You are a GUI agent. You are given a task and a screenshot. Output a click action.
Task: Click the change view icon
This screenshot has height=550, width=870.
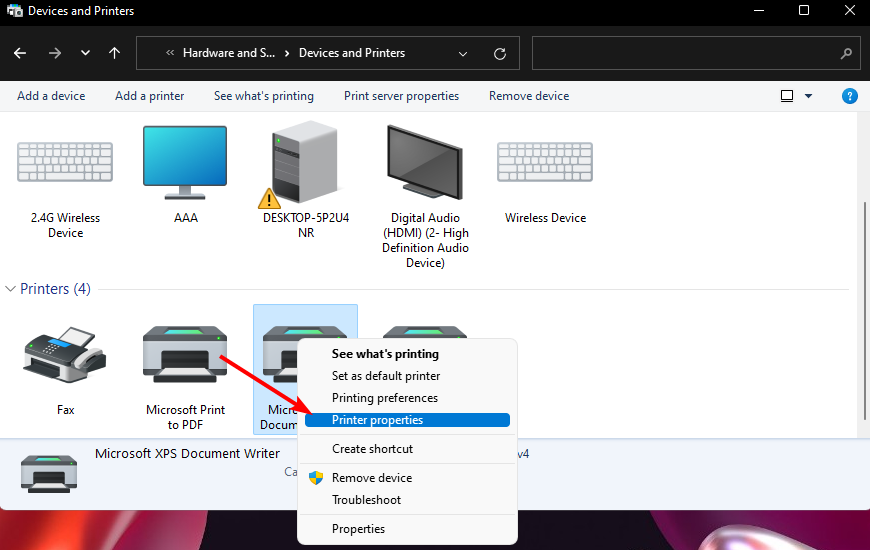point(787,96)
